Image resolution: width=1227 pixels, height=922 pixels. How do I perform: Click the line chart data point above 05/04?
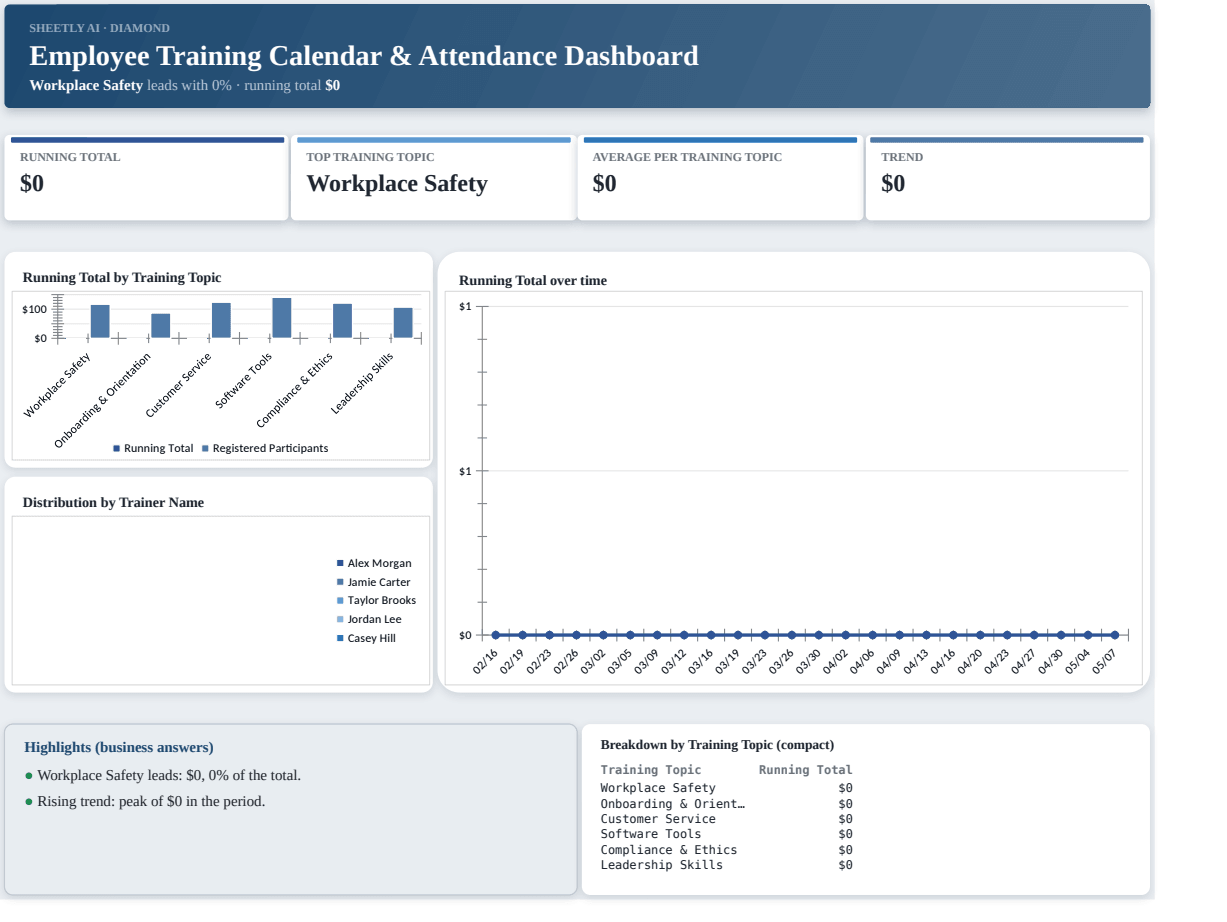point(1087,635)
